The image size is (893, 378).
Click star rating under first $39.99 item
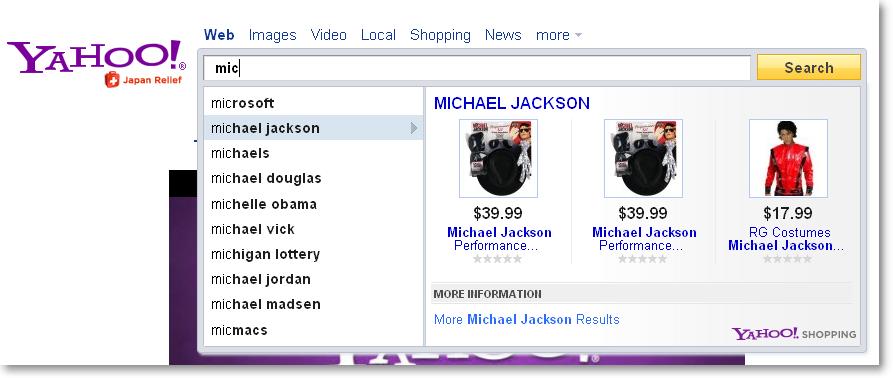point(497,259)
